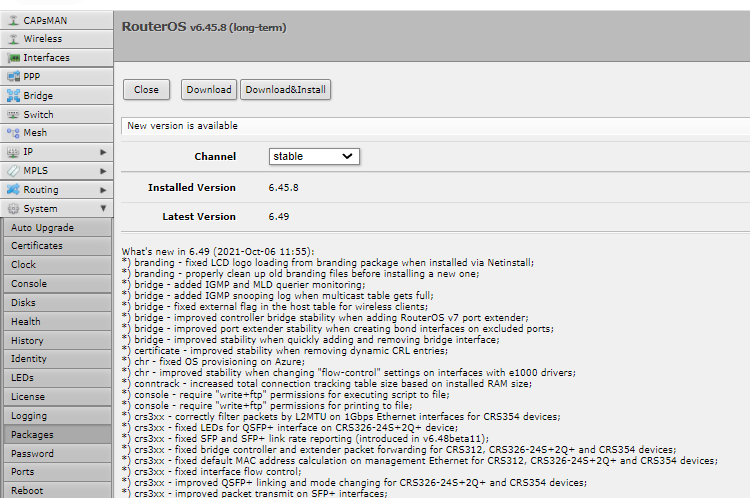Open History under System
The width and height of the screenshot is (750, 498).
coord(57,341)
